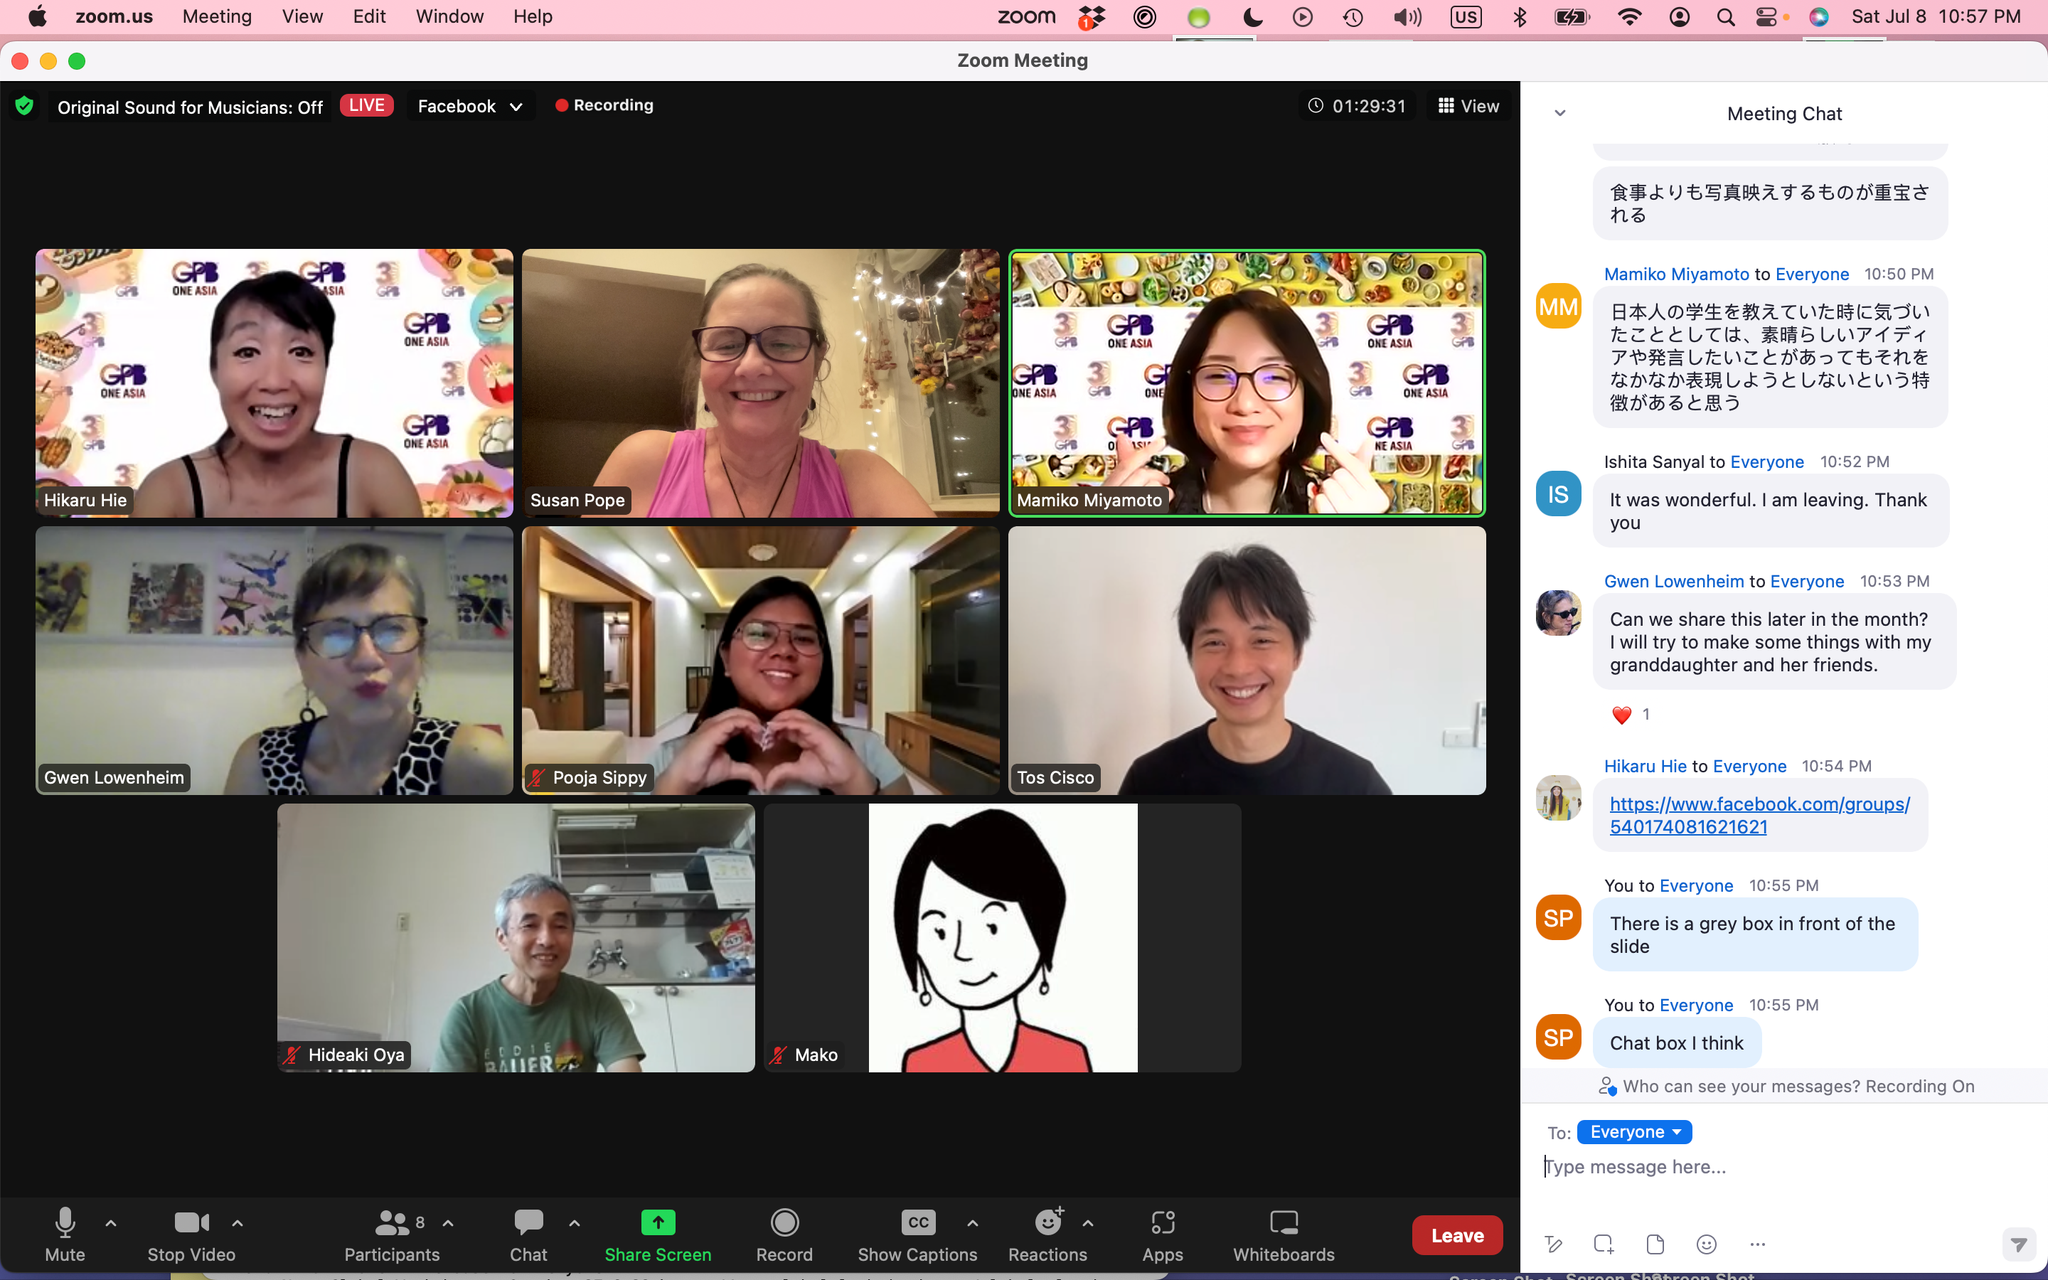
Task: Open Spotlight search magnifier
Action: (1726, 17)
